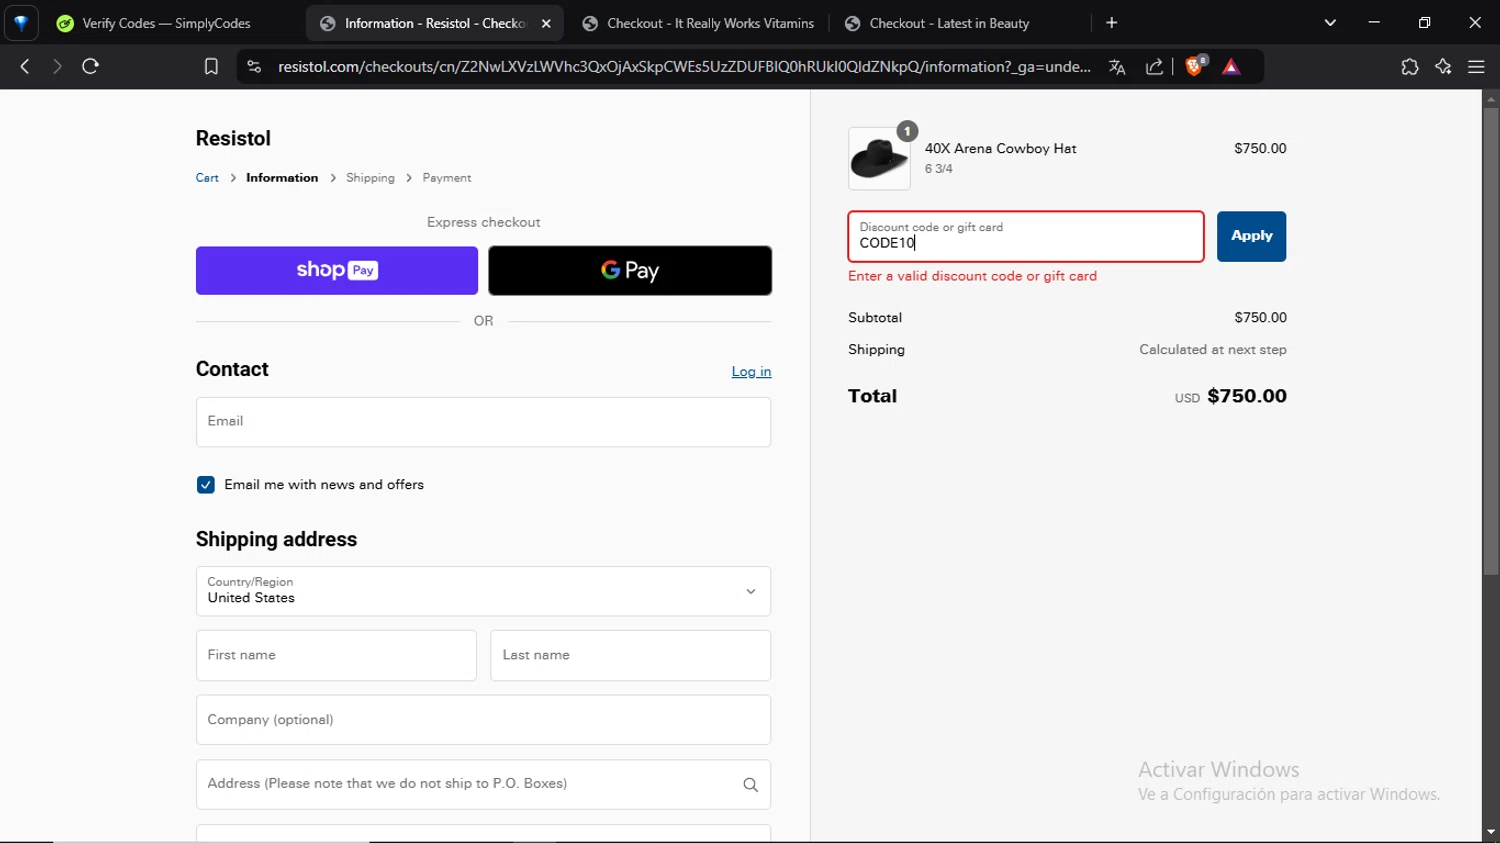Focus the Address input field
The image size is (1500, 843).
(x=483, y=785)
